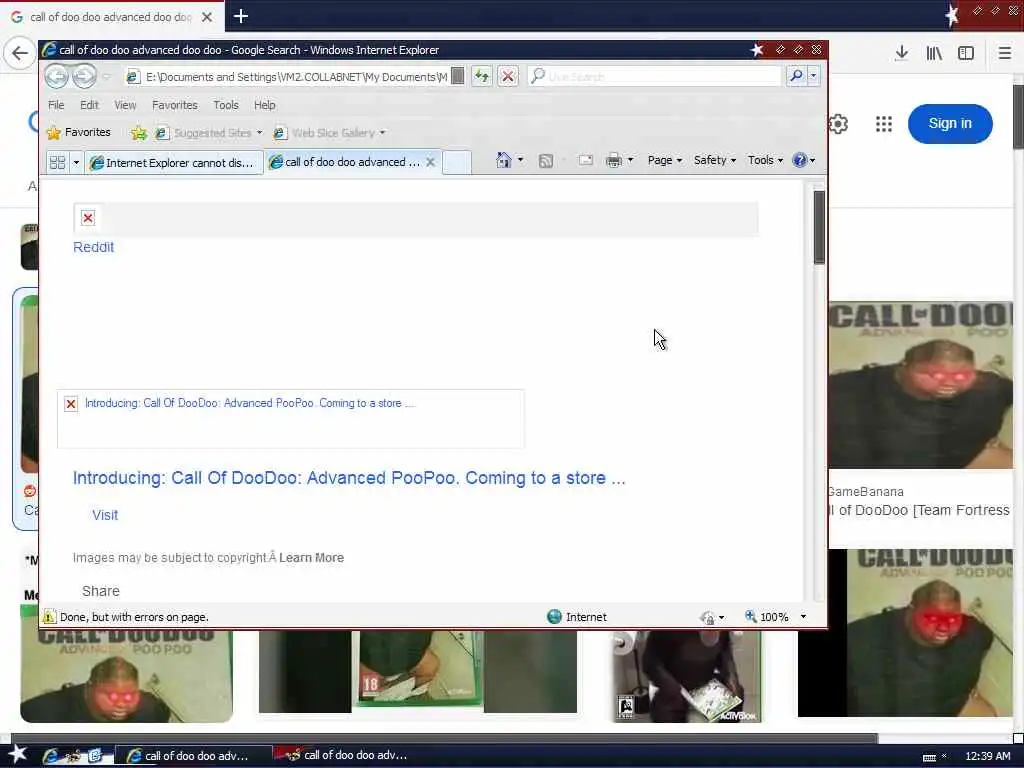Open the Safety command menu
Image resolution: width=1024 pixels, height=768 pixels.
tap(714, 160)
